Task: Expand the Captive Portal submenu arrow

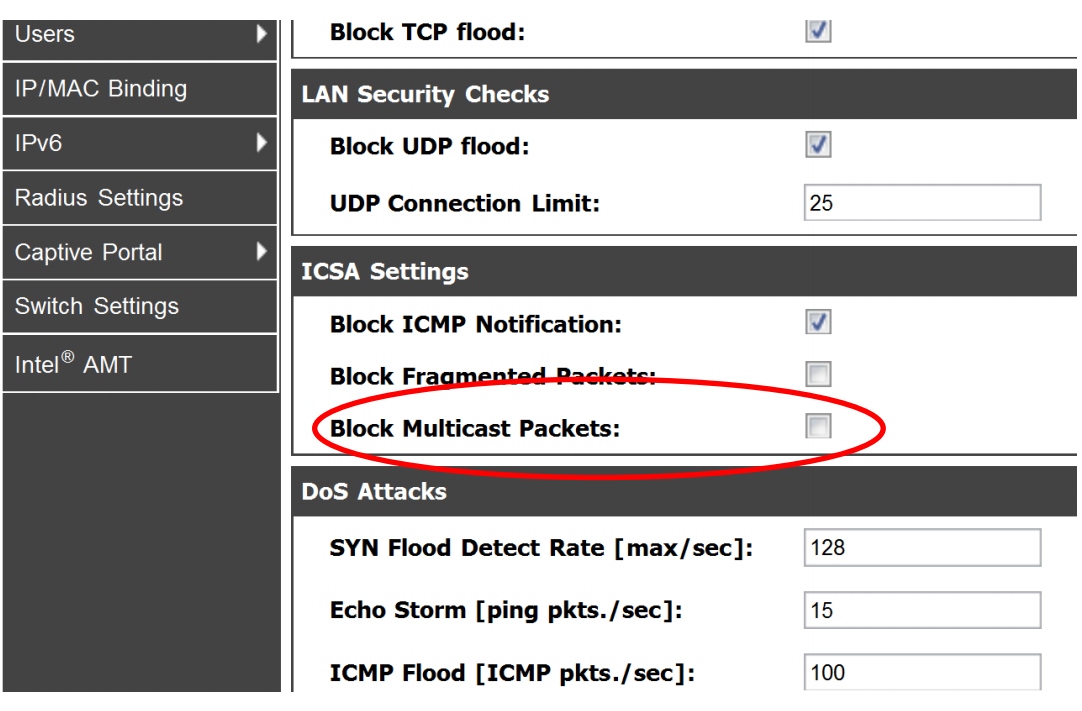Action: point(262,252)
